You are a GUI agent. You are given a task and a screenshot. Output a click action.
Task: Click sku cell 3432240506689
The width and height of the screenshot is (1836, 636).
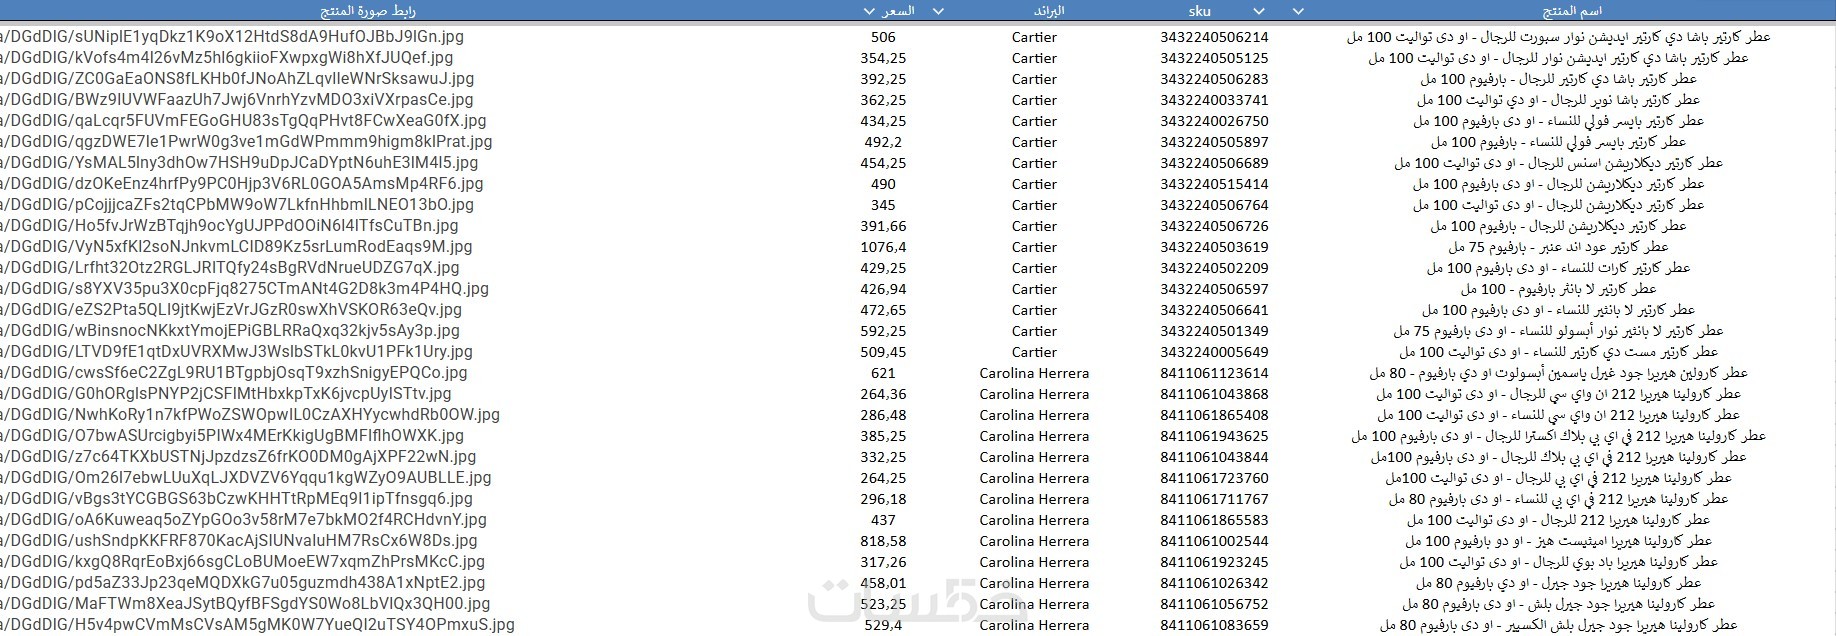1214,163
